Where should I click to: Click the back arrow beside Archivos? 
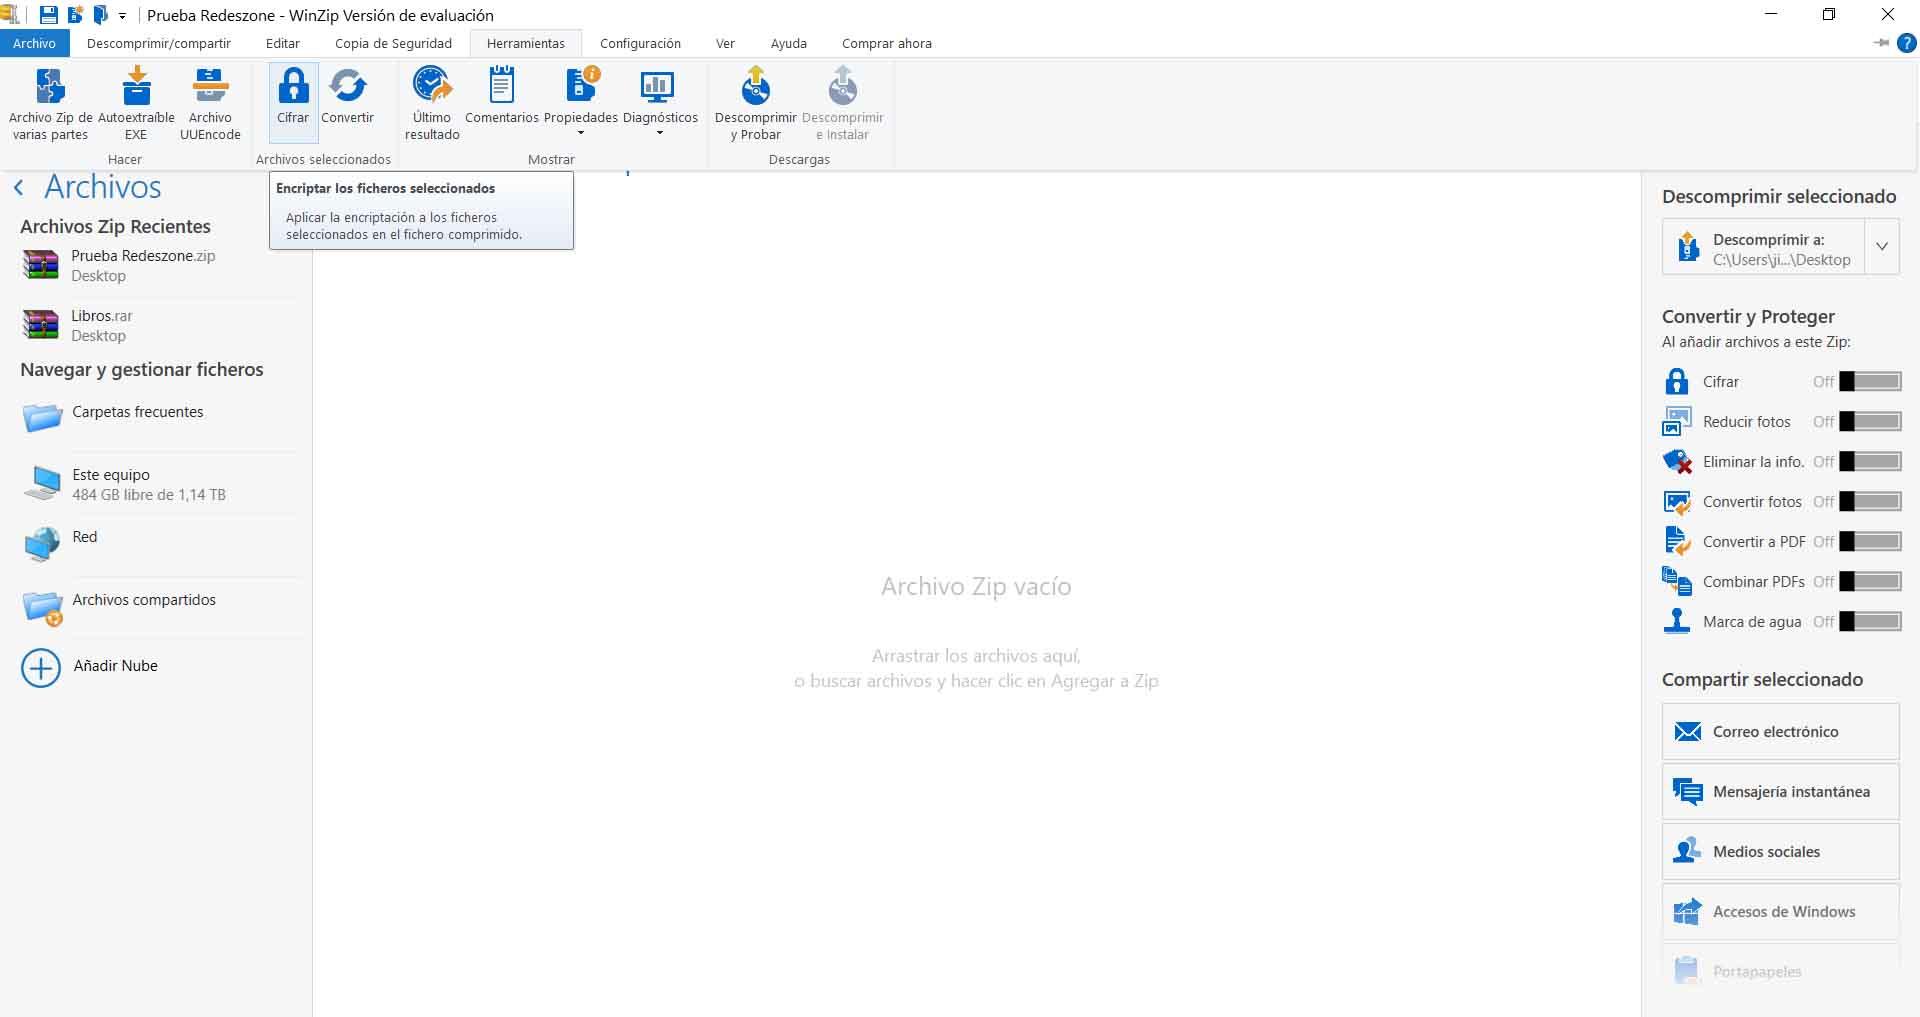[19, 187]
